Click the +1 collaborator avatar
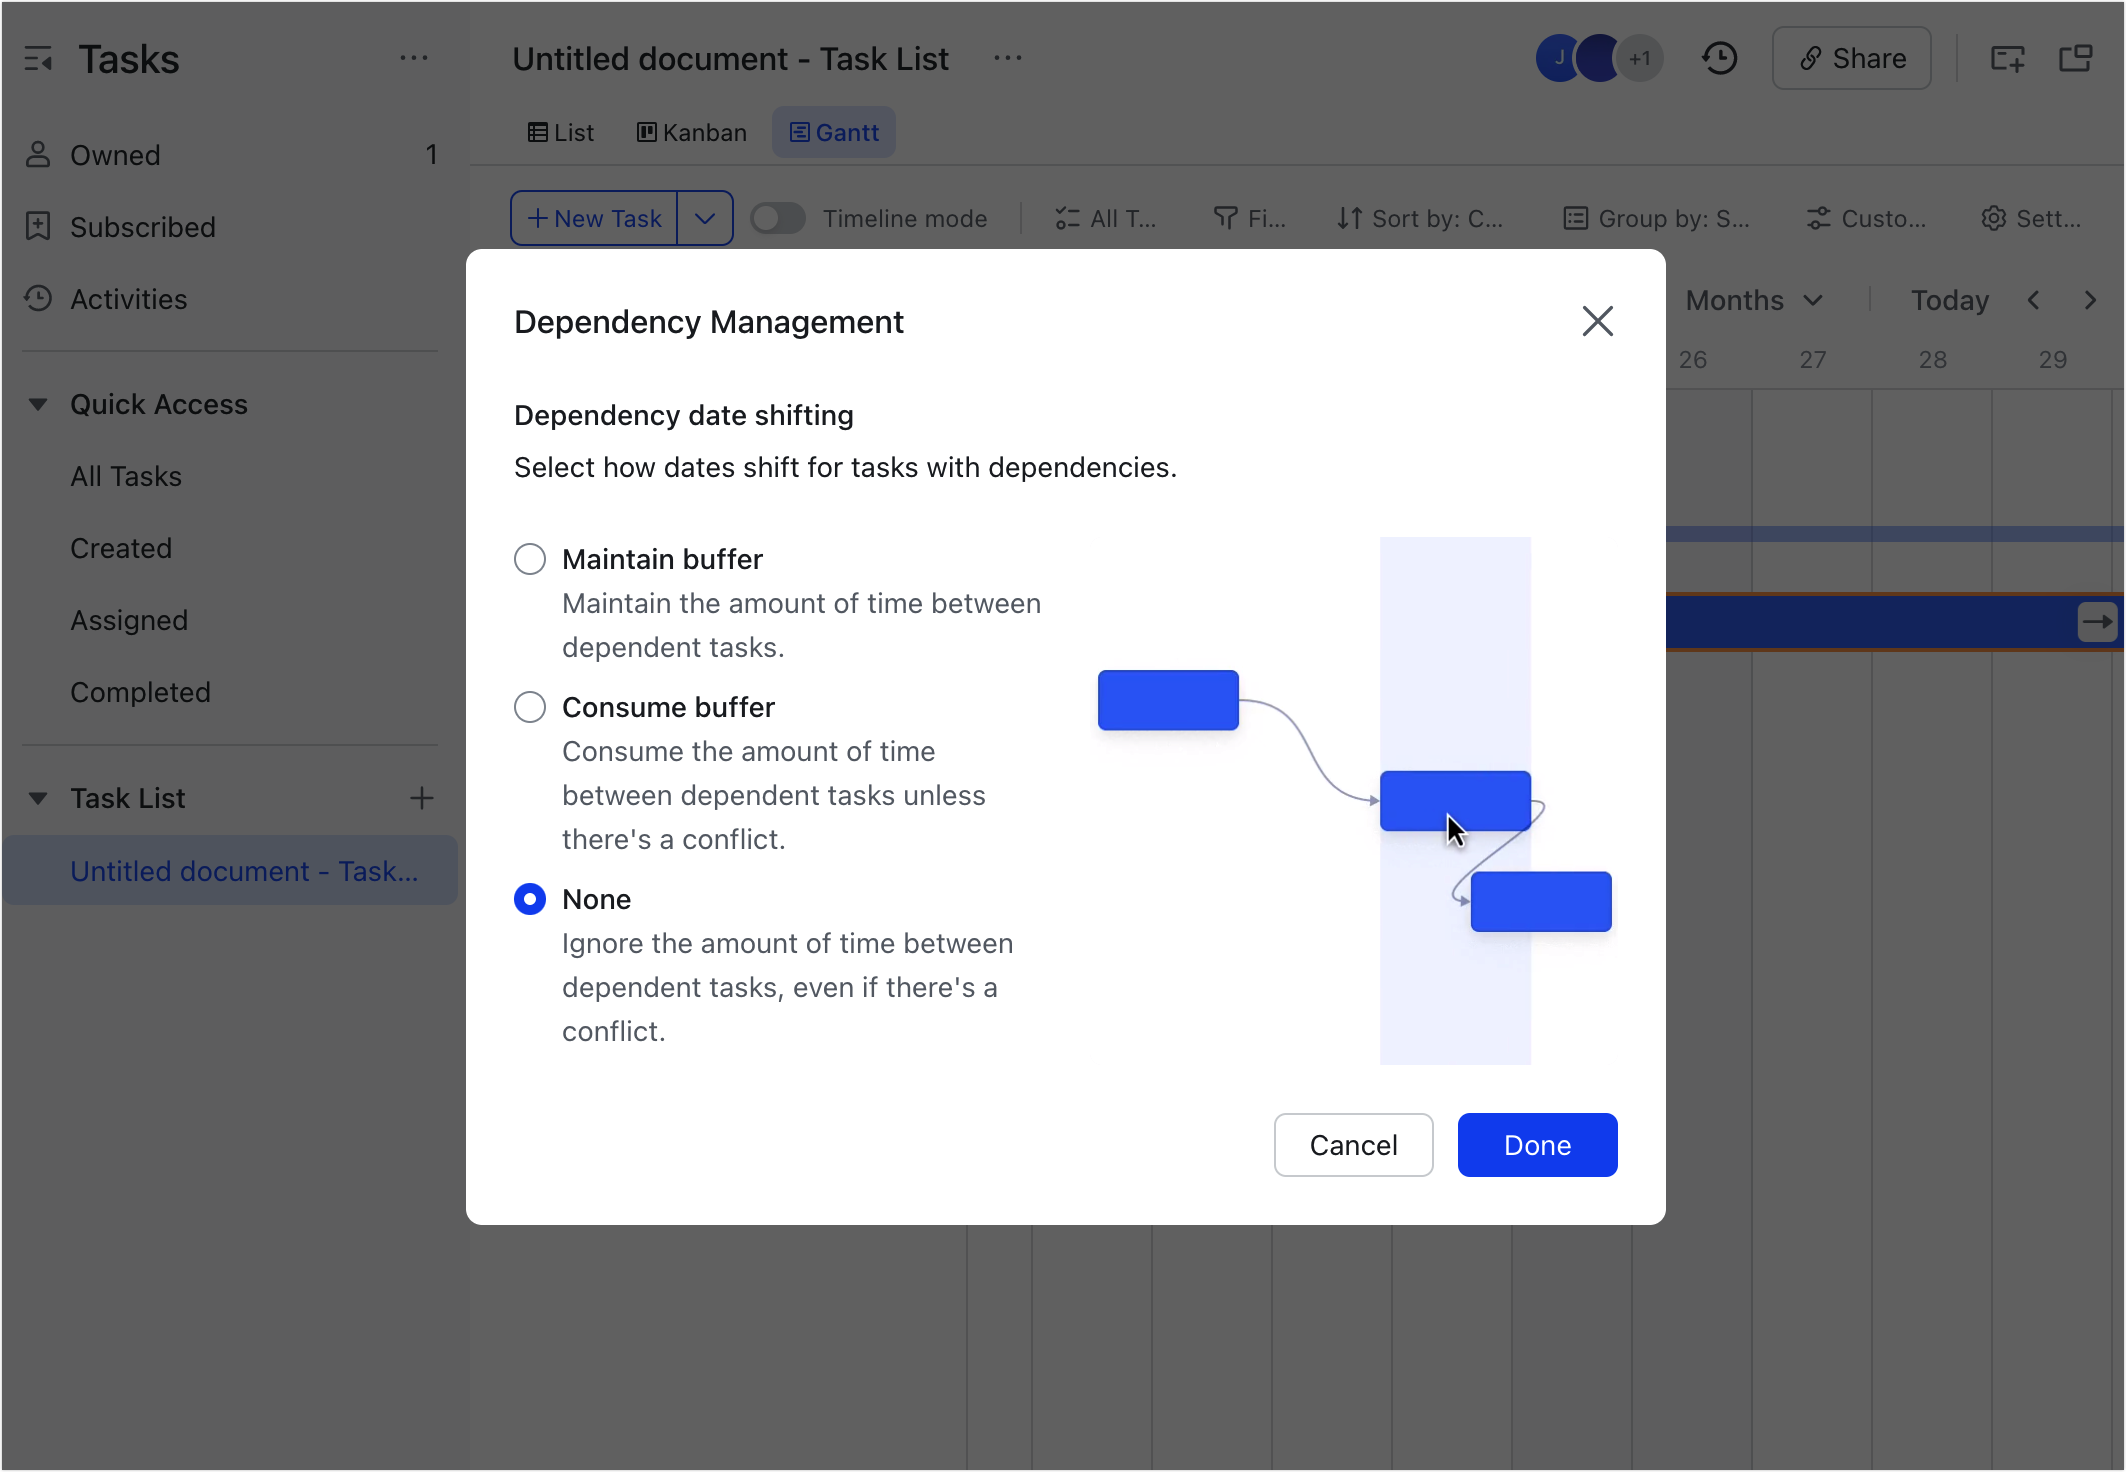2126x1472 pixels. tap(1638, 58)
